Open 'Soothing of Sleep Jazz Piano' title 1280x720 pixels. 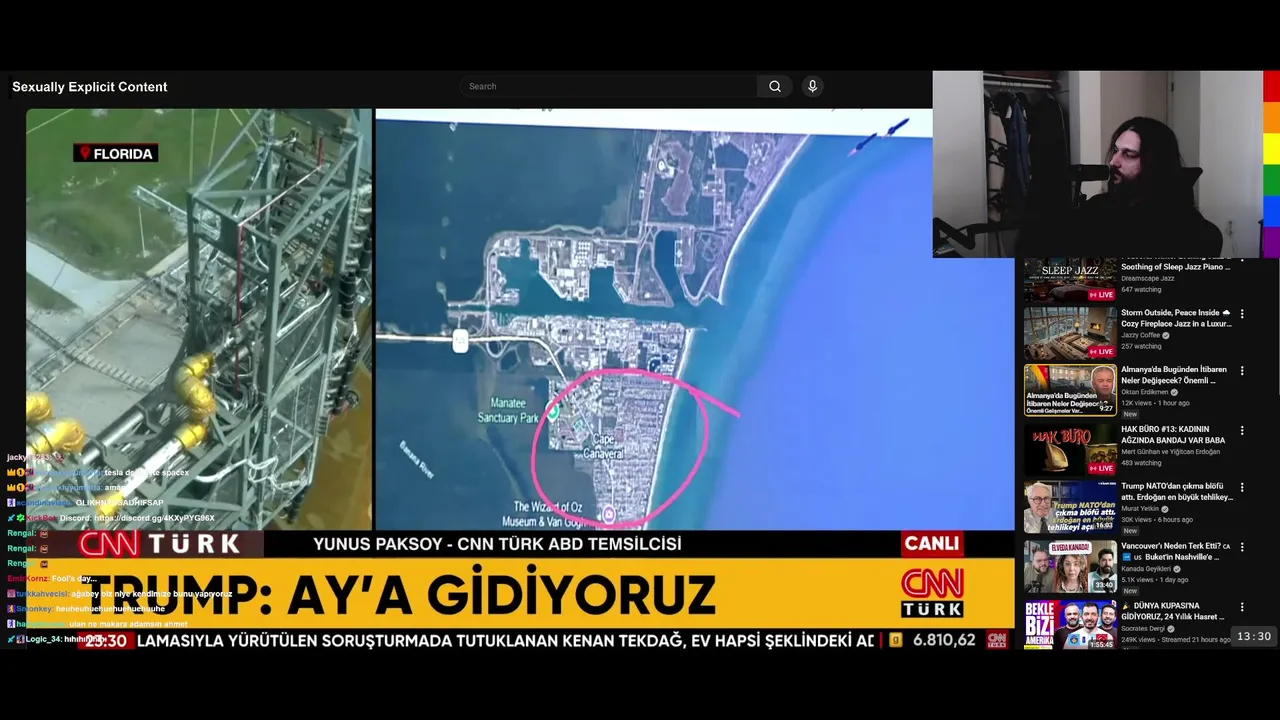click(x=1175, y=267)
